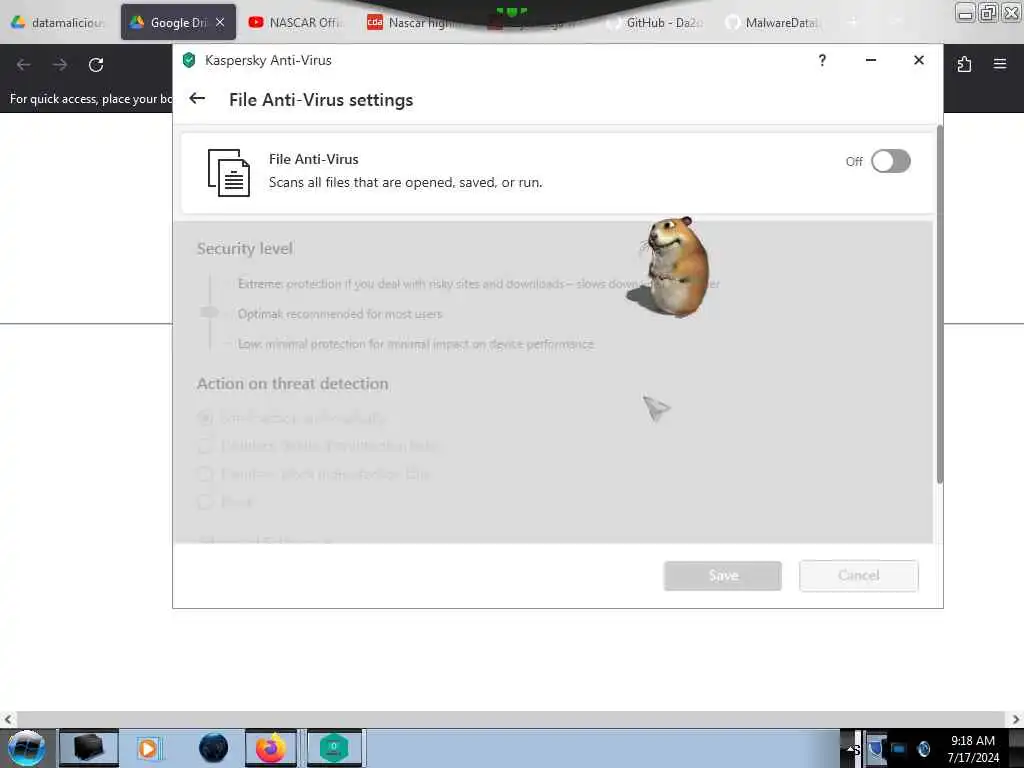Go back using the Kaspersky back arrow
Viewport: 1024px width, 768px height.
click(x=197, y=99)
